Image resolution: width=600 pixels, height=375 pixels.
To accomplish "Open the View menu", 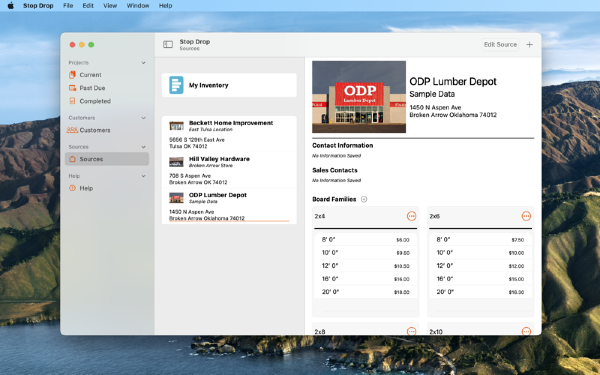I will [x=110, y=5].
